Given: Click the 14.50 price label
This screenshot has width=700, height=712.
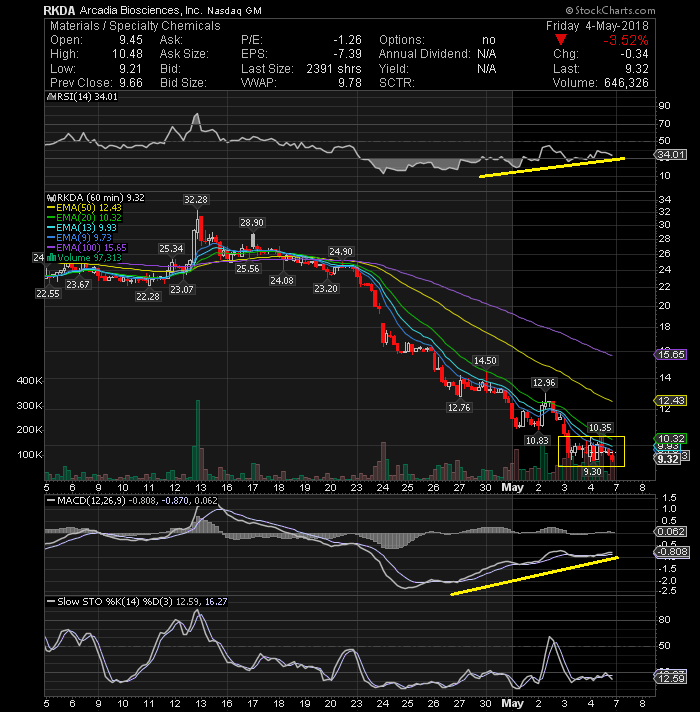Looking at the screenshot, I should click(x=485, y=361).
